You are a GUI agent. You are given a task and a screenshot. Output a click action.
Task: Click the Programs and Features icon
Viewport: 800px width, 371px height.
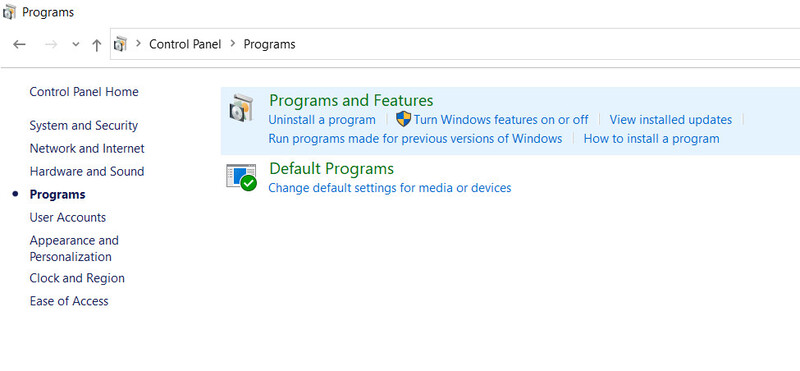click(x=241, y=108)
